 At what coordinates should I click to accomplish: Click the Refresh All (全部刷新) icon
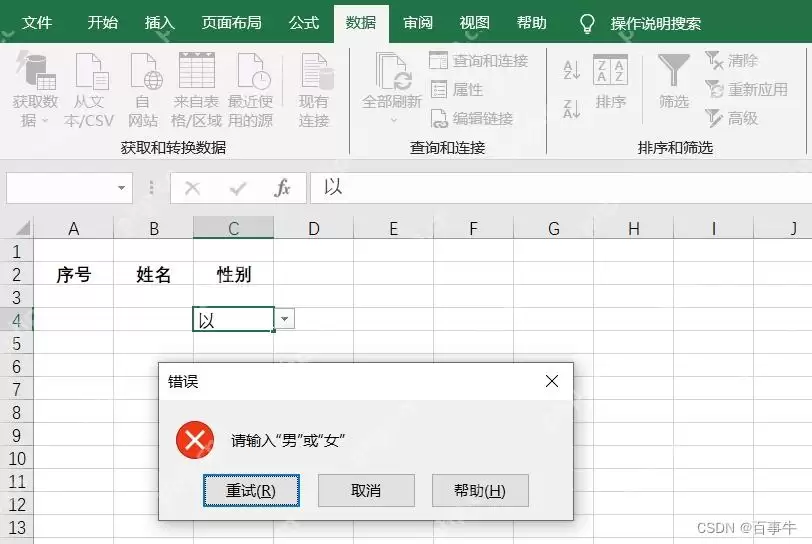(393, 71)
